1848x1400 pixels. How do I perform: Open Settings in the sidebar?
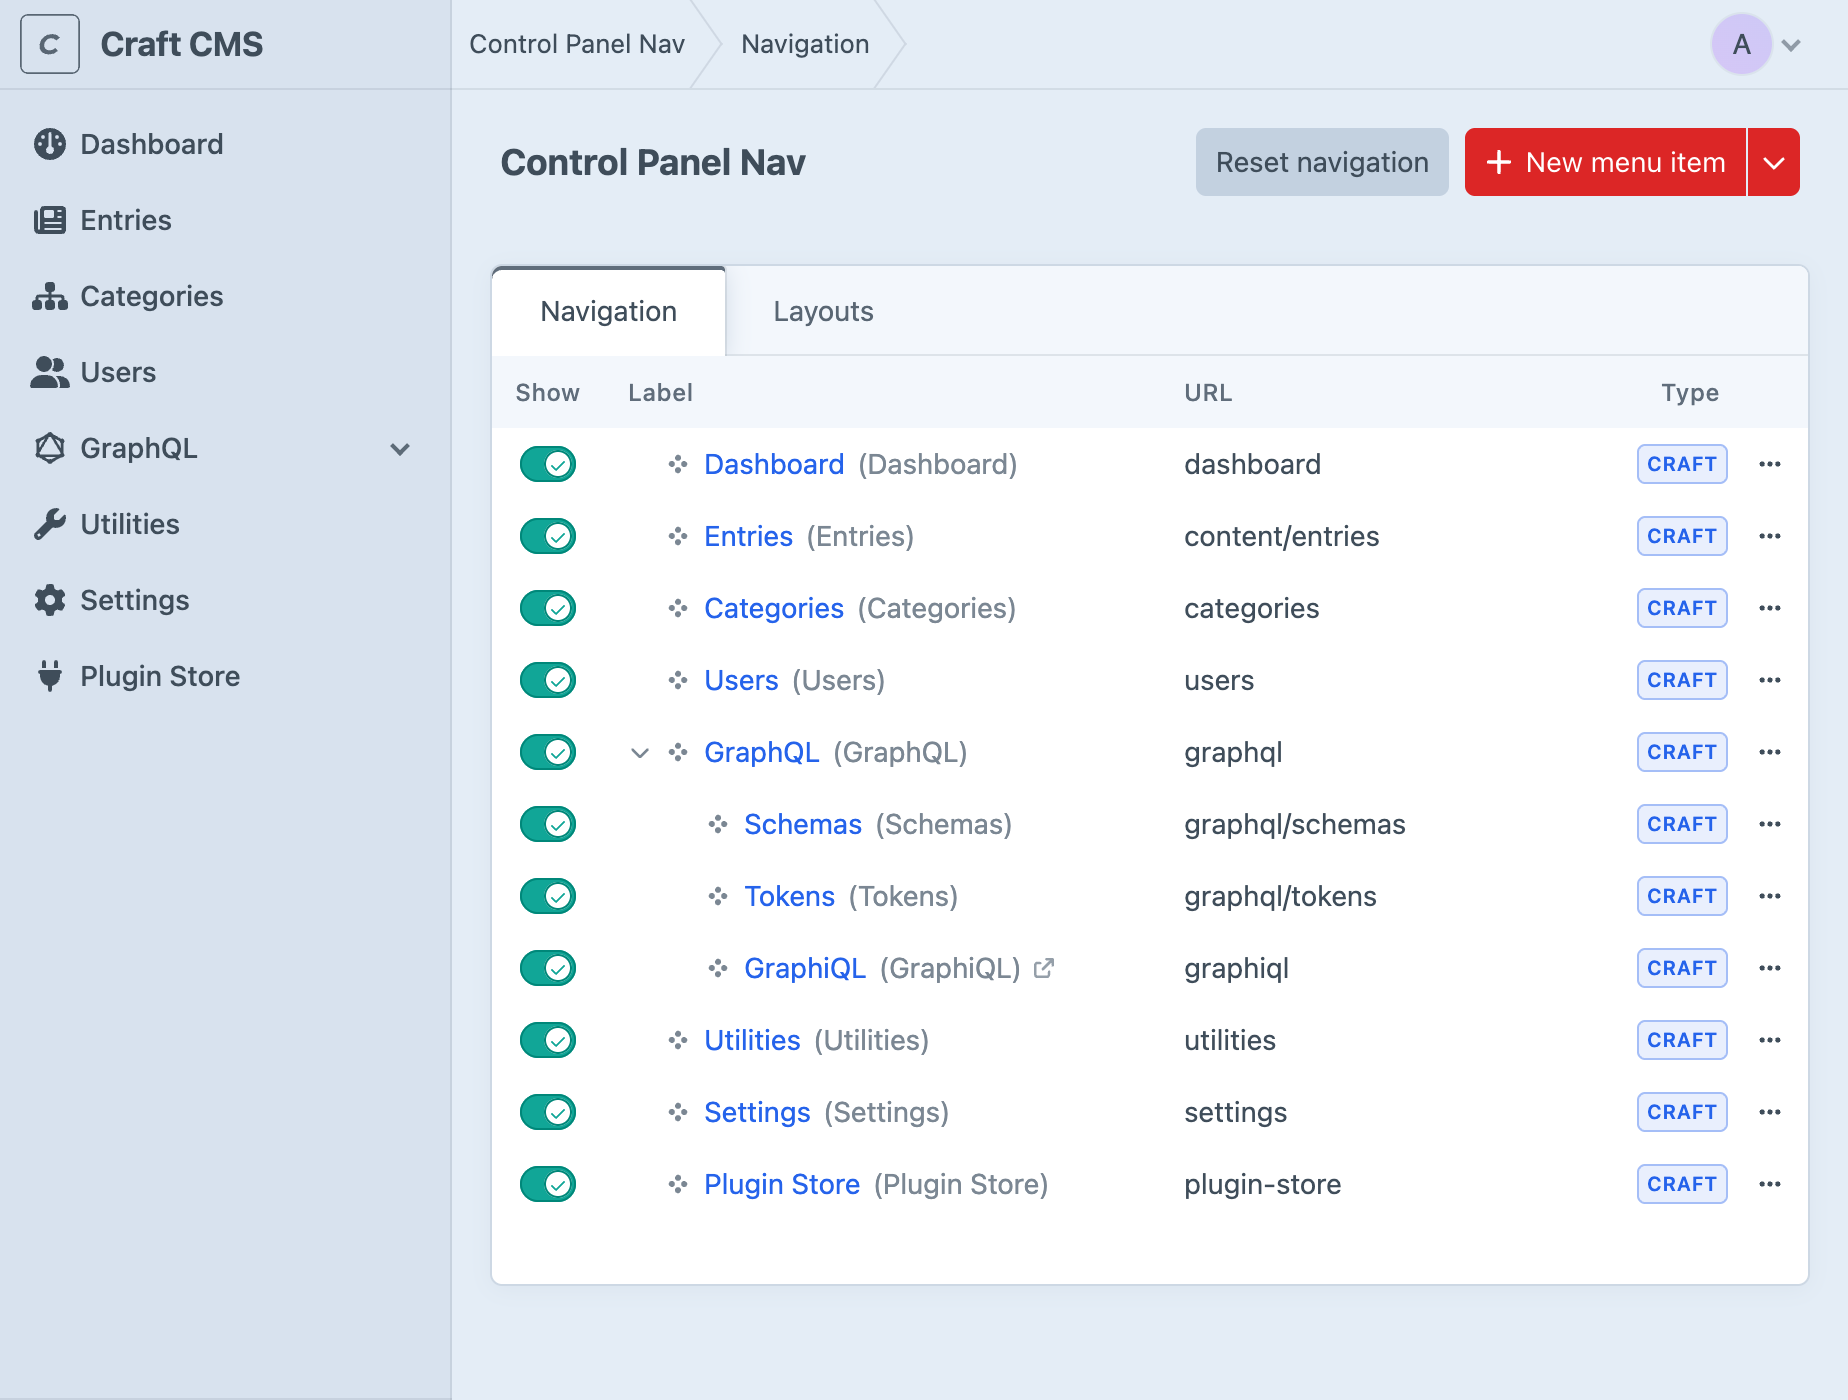pyautogui.click(x=111, y=600)
